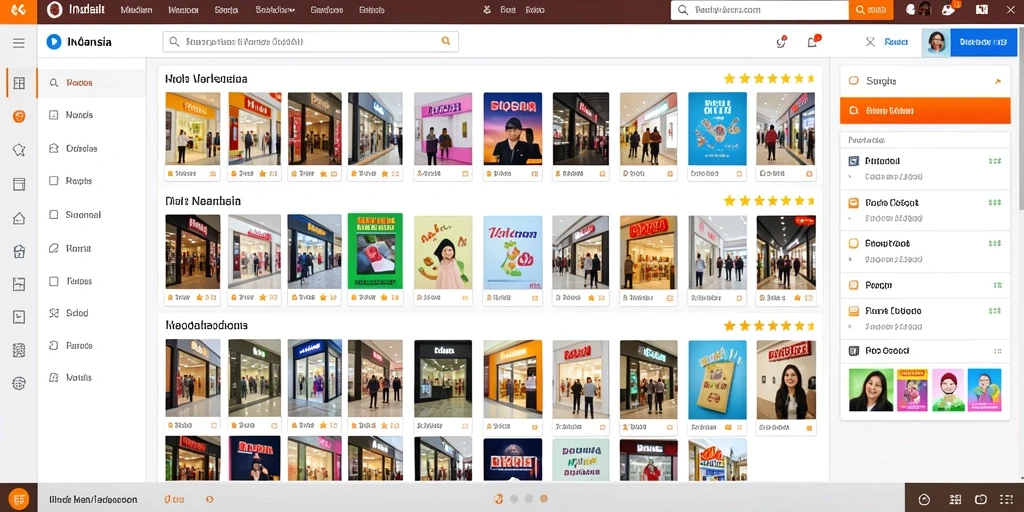This screenshot has height=512, width=1024.
Task: Tick the checkbox beside Staonal in sidebar
Action: 54,214
